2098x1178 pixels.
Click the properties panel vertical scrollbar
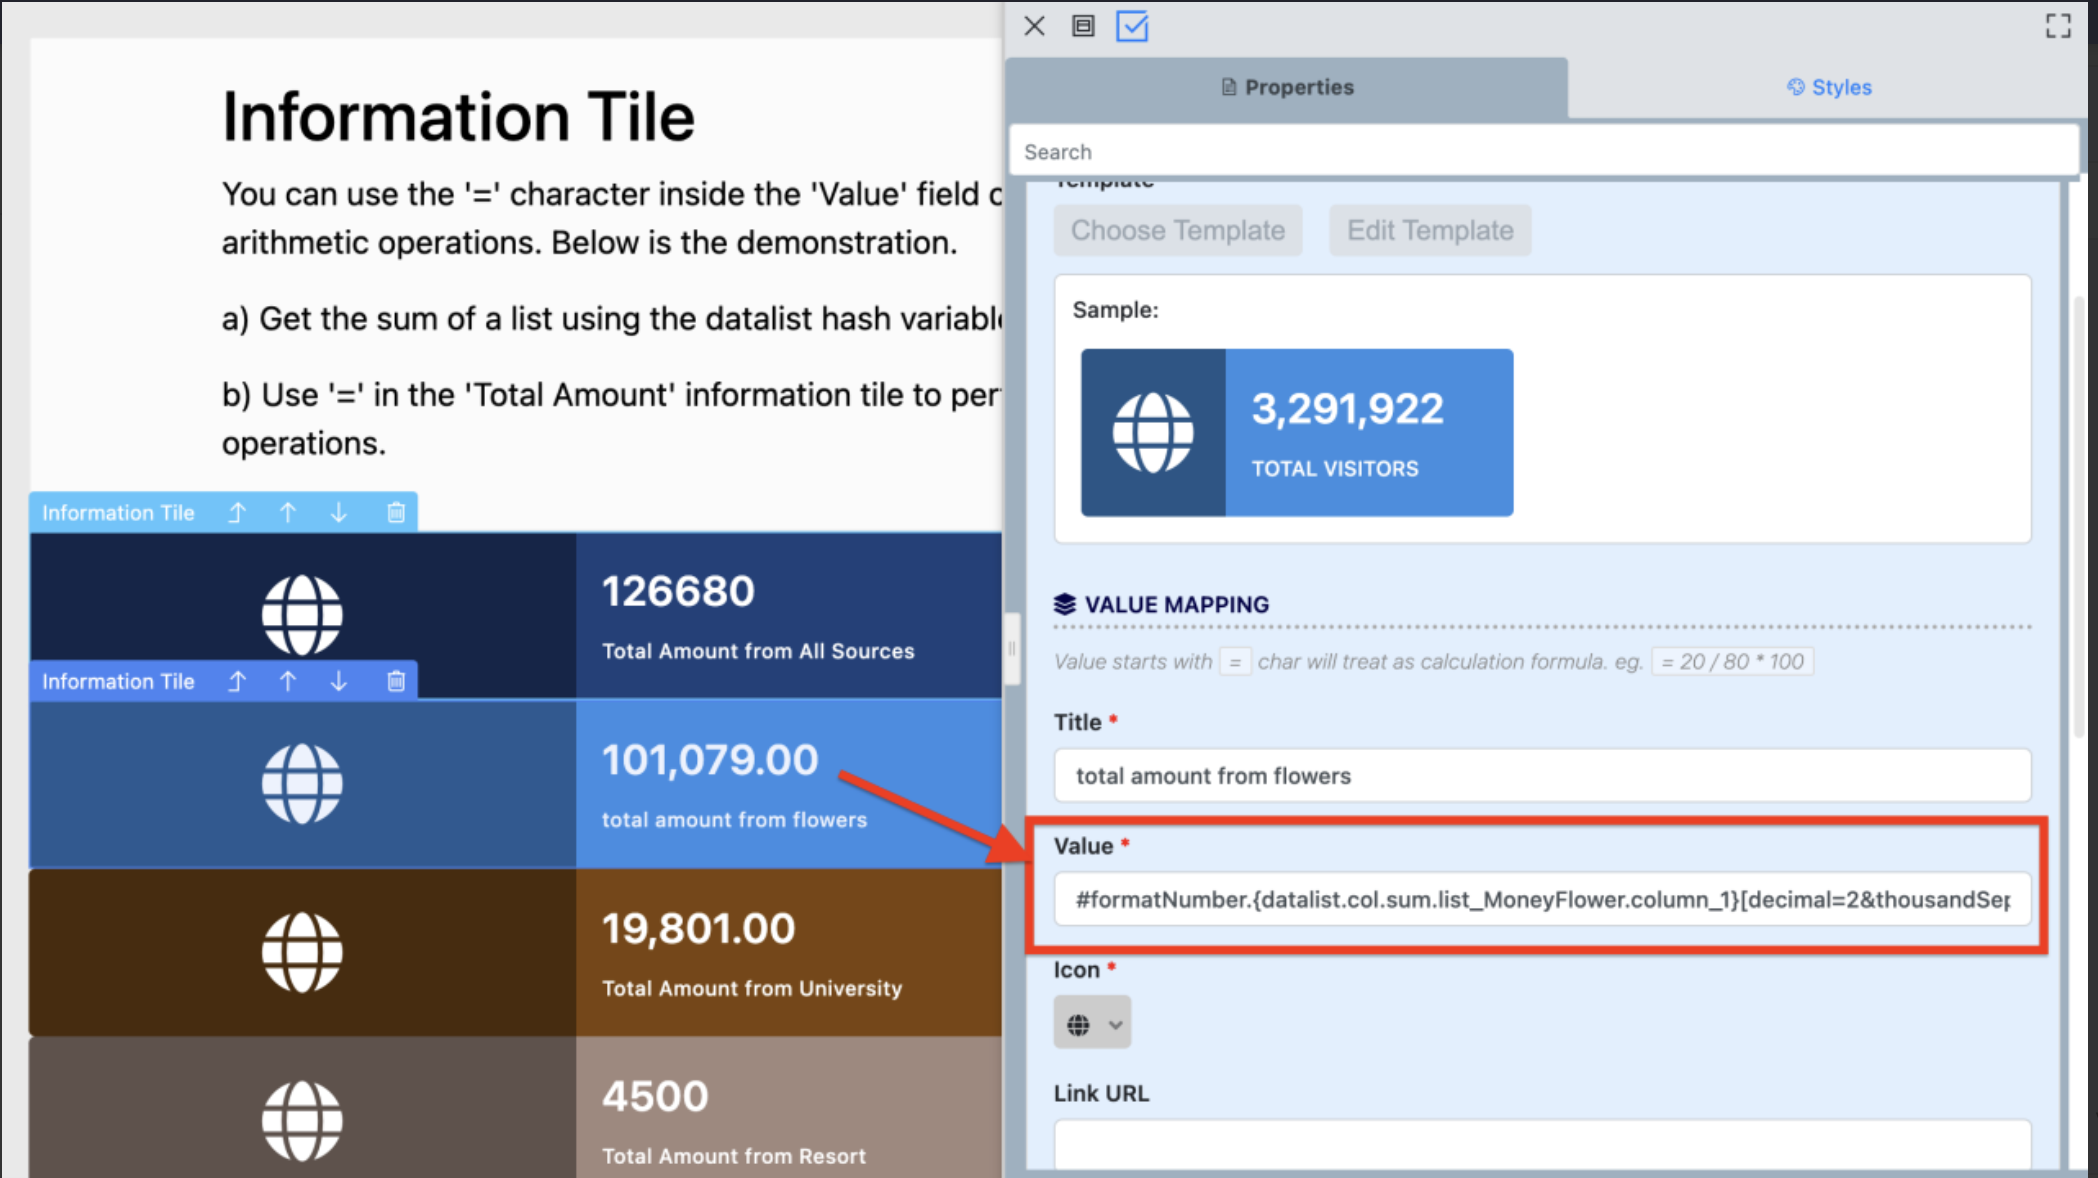[2079, 516]
